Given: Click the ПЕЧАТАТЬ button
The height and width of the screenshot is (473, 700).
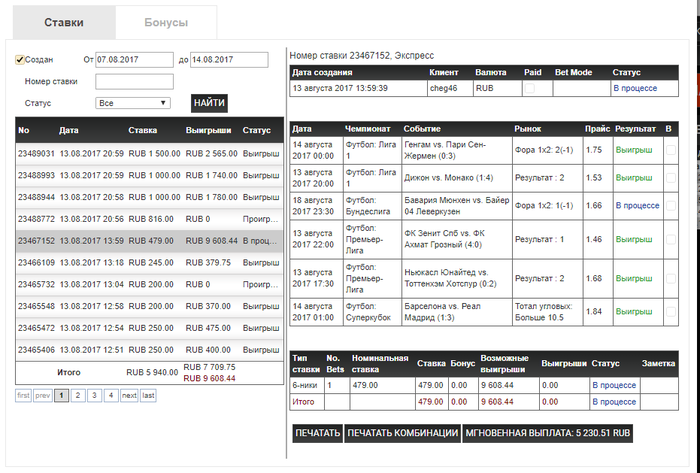Looking at the screenshot, I should tap(317, 433).
